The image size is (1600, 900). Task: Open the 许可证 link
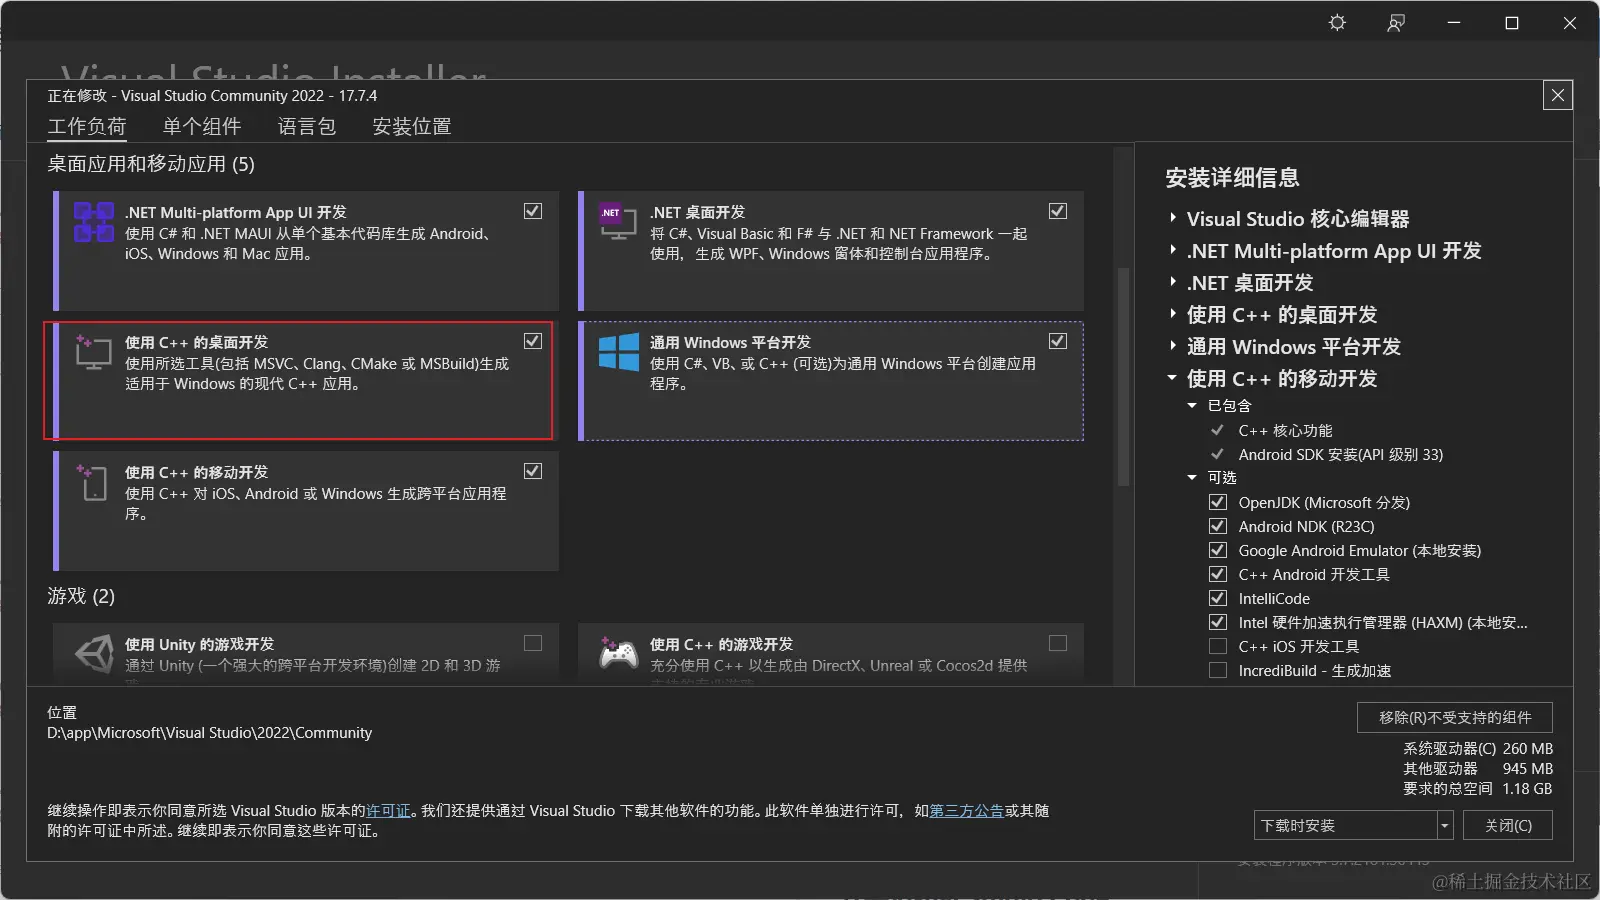[x=389, y=810]
